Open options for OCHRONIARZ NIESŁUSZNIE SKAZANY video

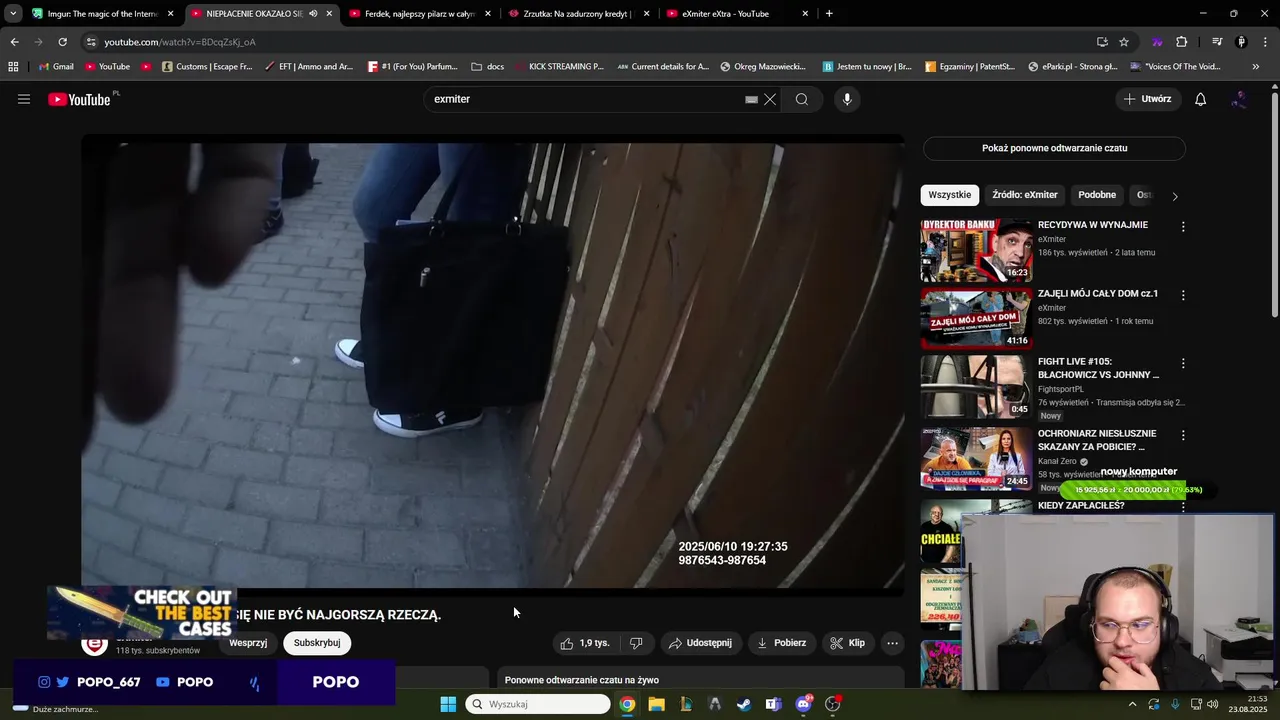click(x=1183, y=435)
